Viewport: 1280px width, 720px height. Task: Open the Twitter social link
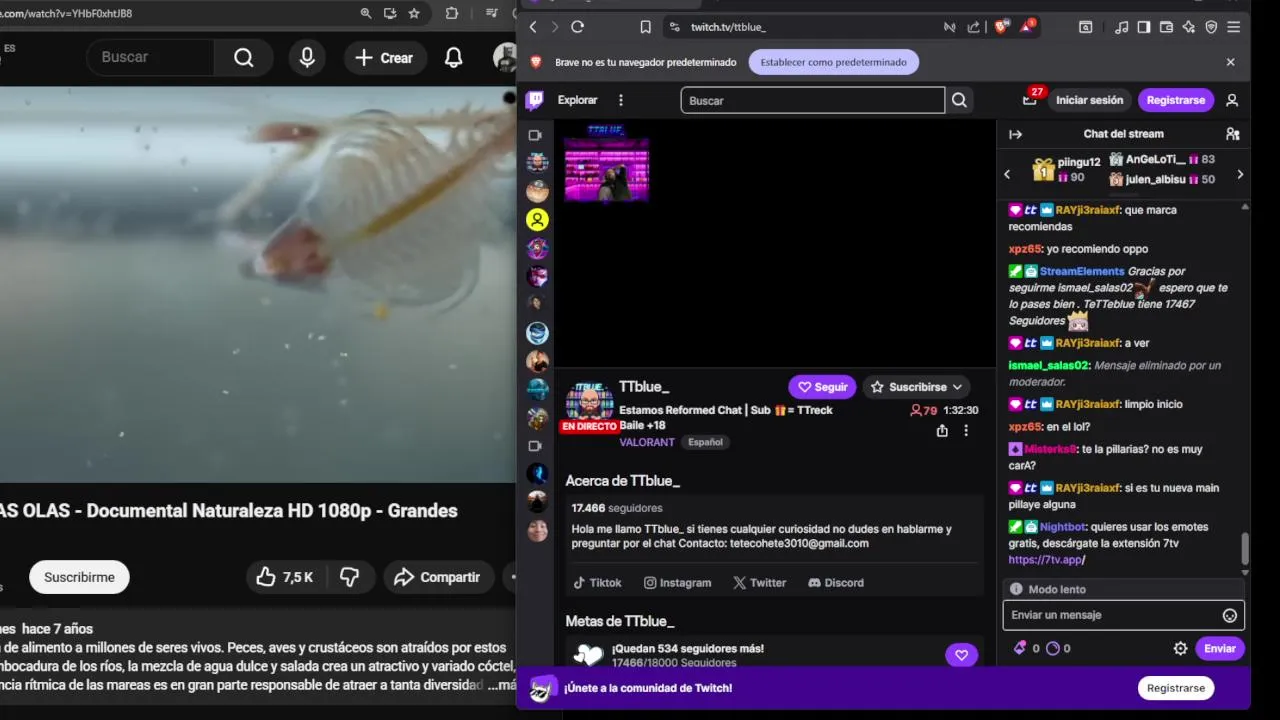pyautogui.click(x=759, y=583)
